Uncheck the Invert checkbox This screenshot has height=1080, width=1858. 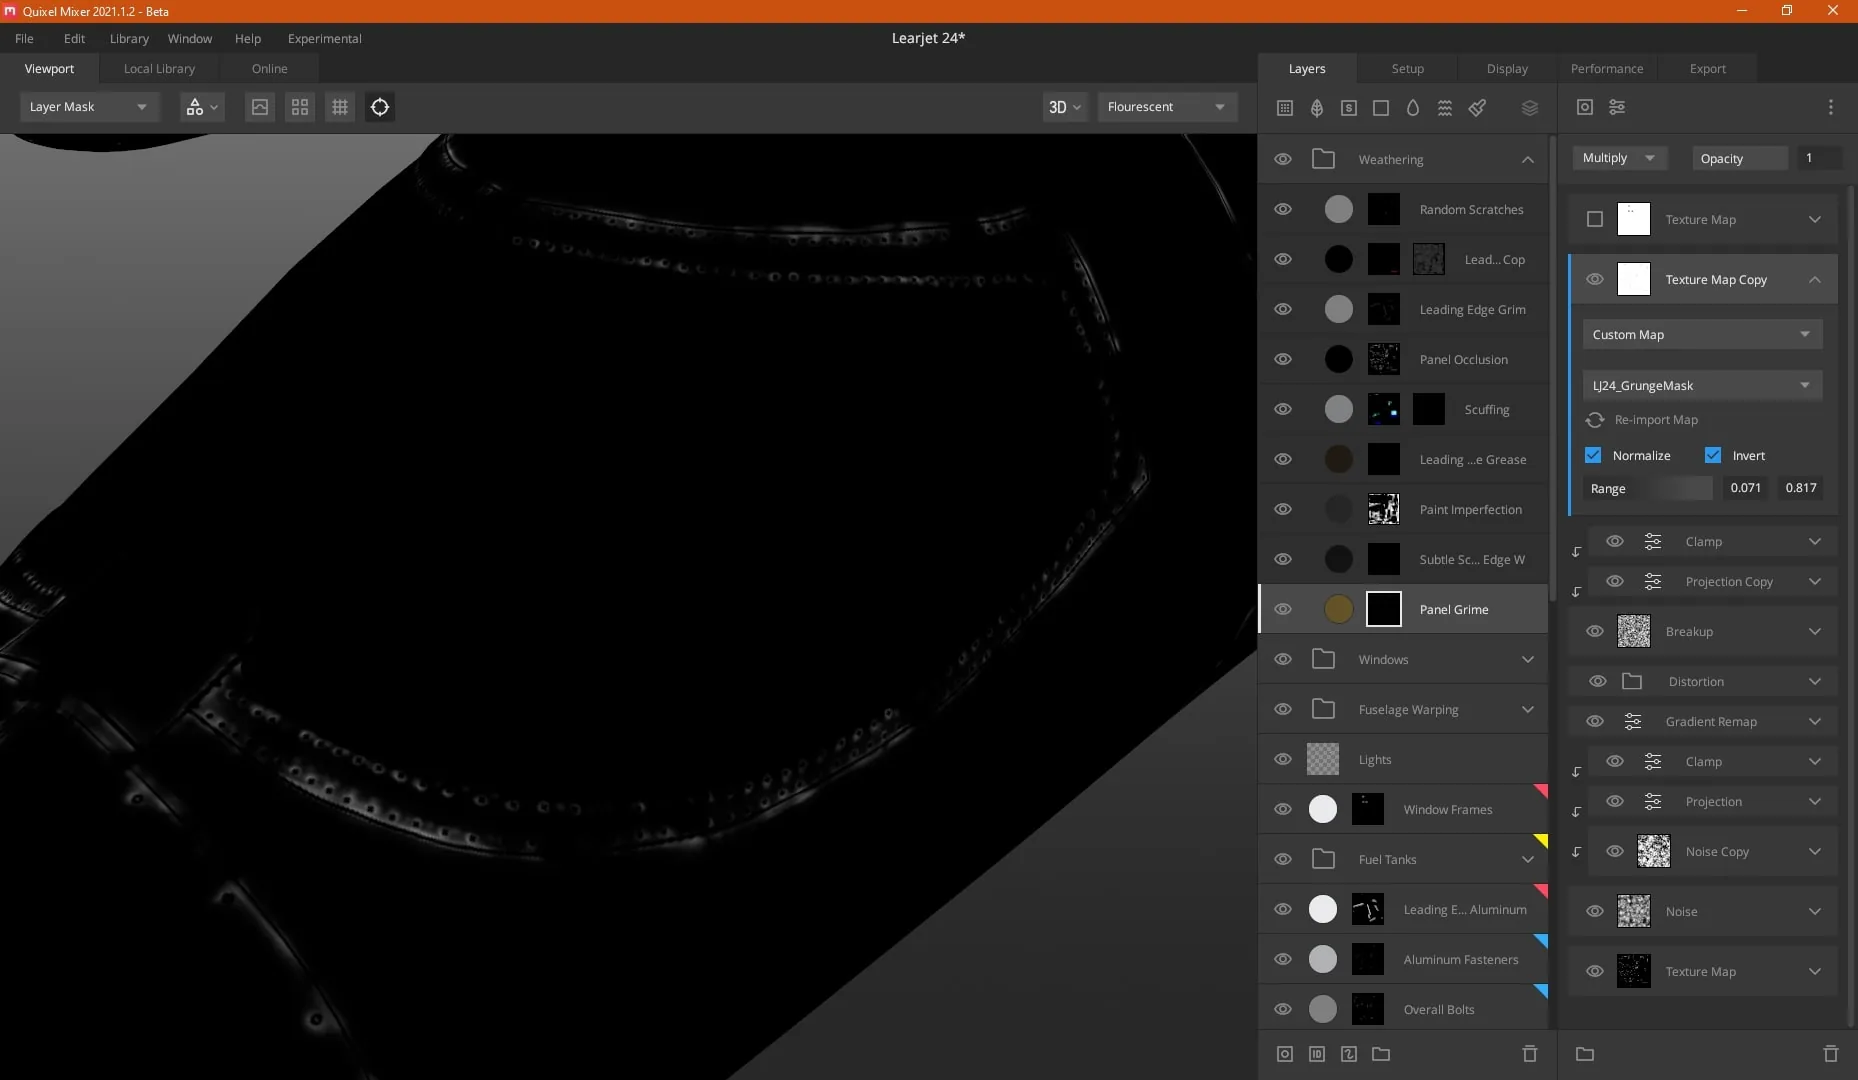click(x=1713, y=455)
